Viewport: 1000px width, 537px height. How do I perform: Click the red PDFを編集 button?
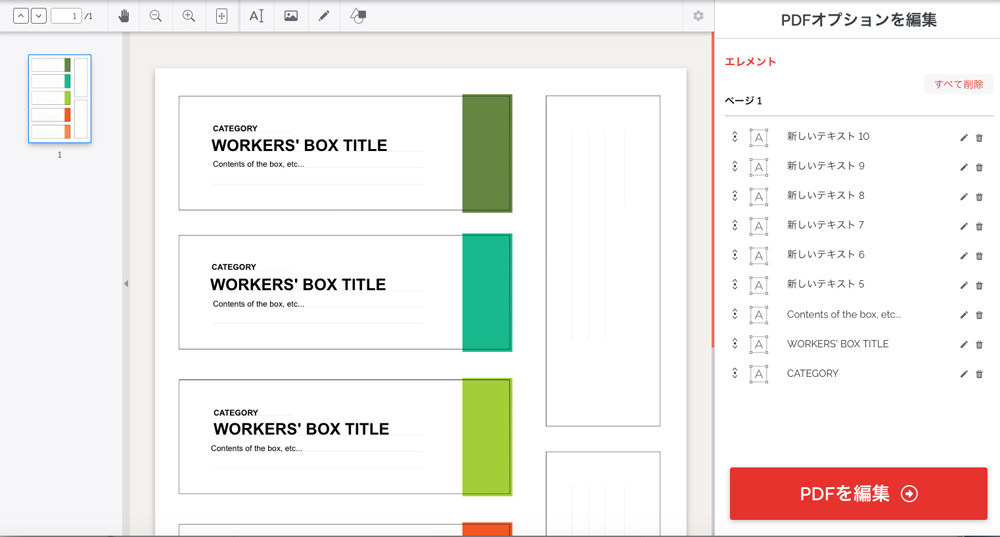pos(858,493)
